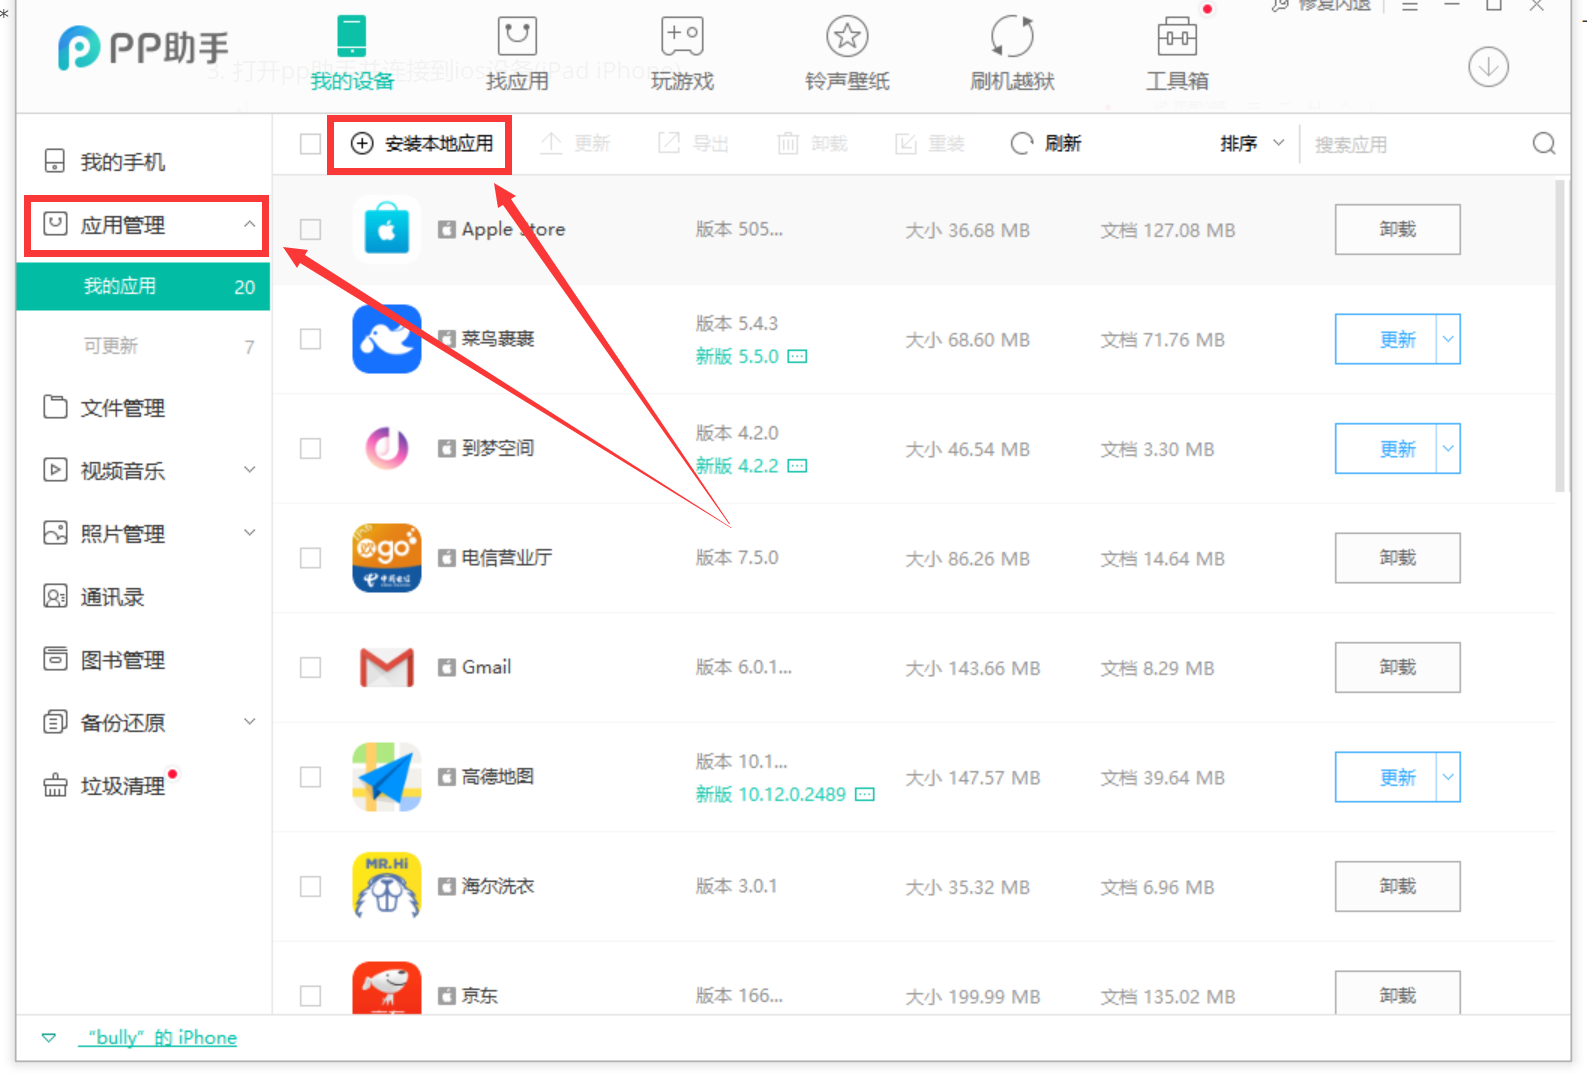Open update dropdown arrow for 到梦空间

click(x=1448, y=448)
